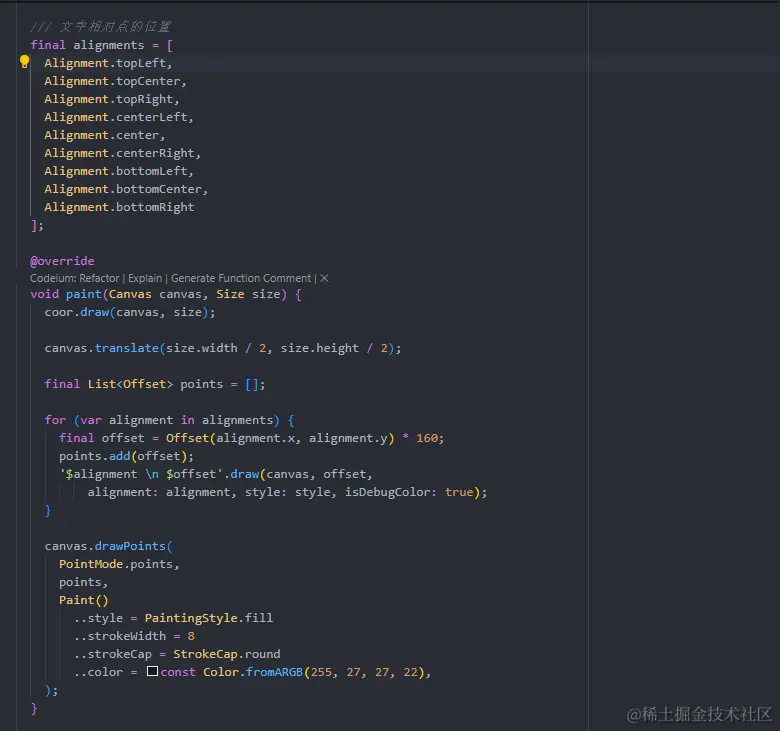Click the Alignment.topLeft line
This screenshot has width=780, height=731.
point(108,63)
